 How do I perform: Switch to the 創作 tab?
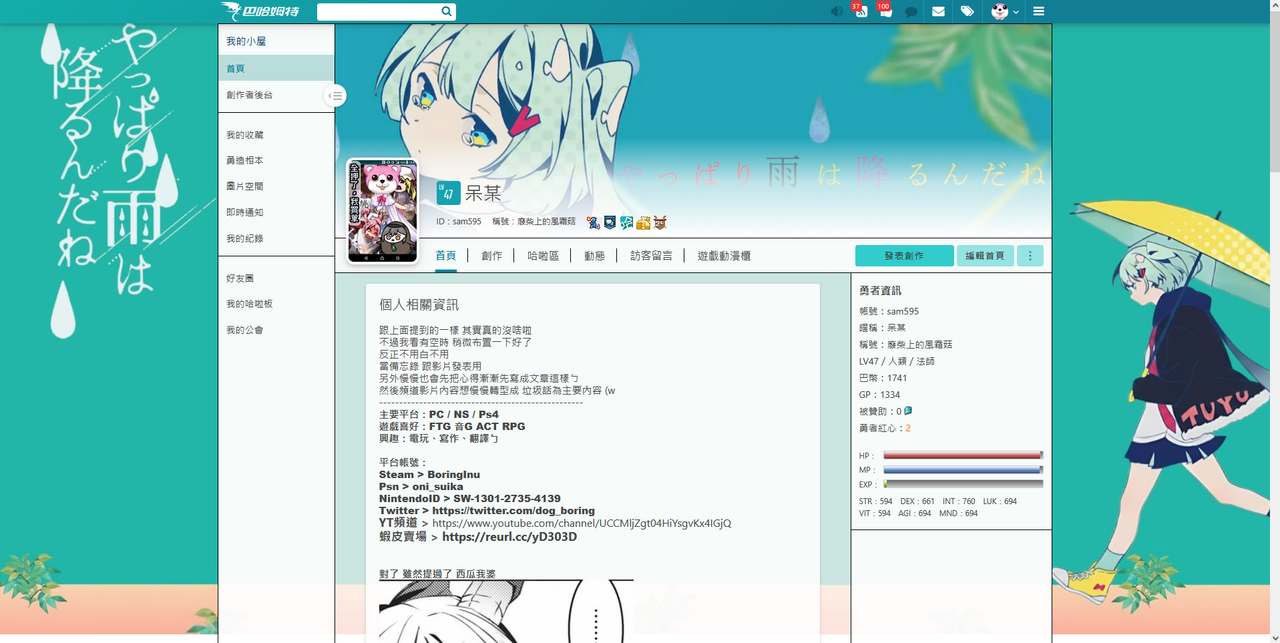[492, 256]
